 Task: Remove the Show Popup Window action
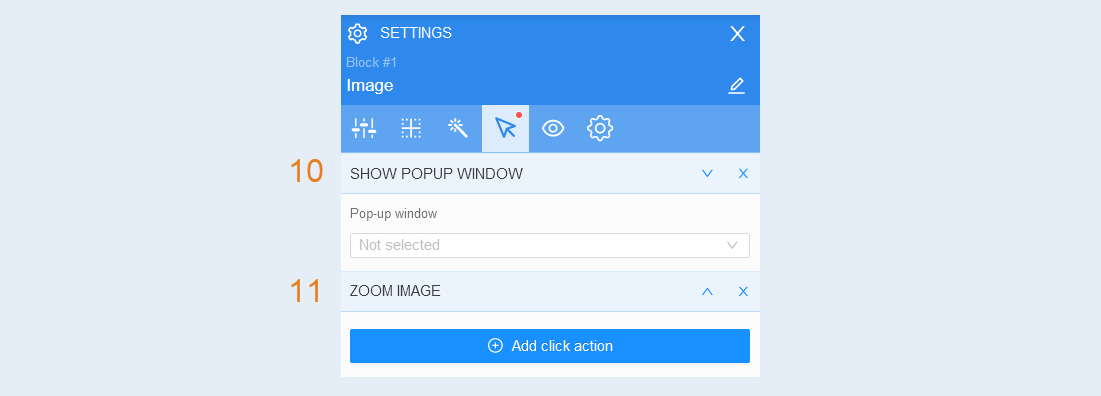pyautogui.click(x=743, y=173)
